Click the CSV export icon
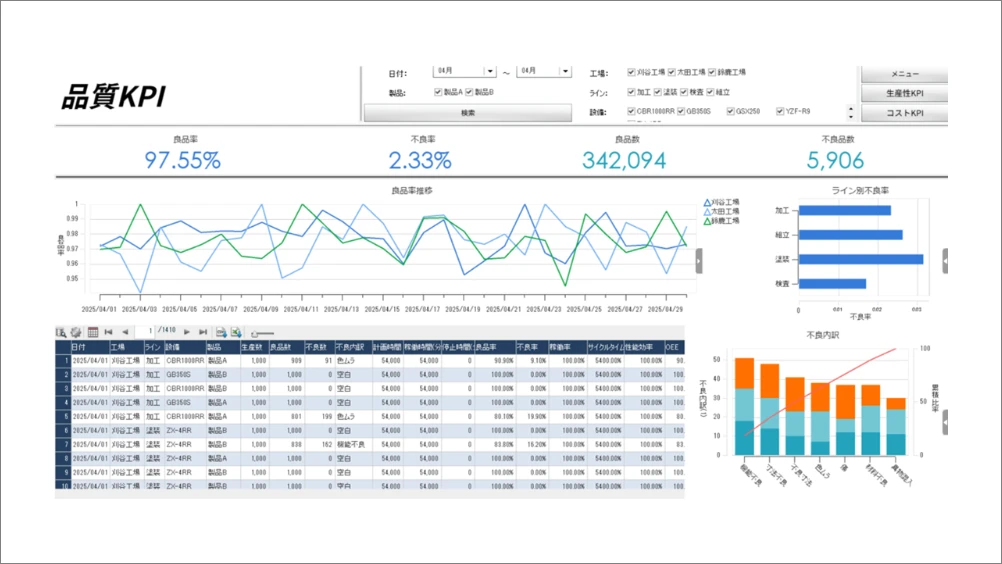Image resolution: width=1002 pixels, height=564 pixels. coord(221,332)
